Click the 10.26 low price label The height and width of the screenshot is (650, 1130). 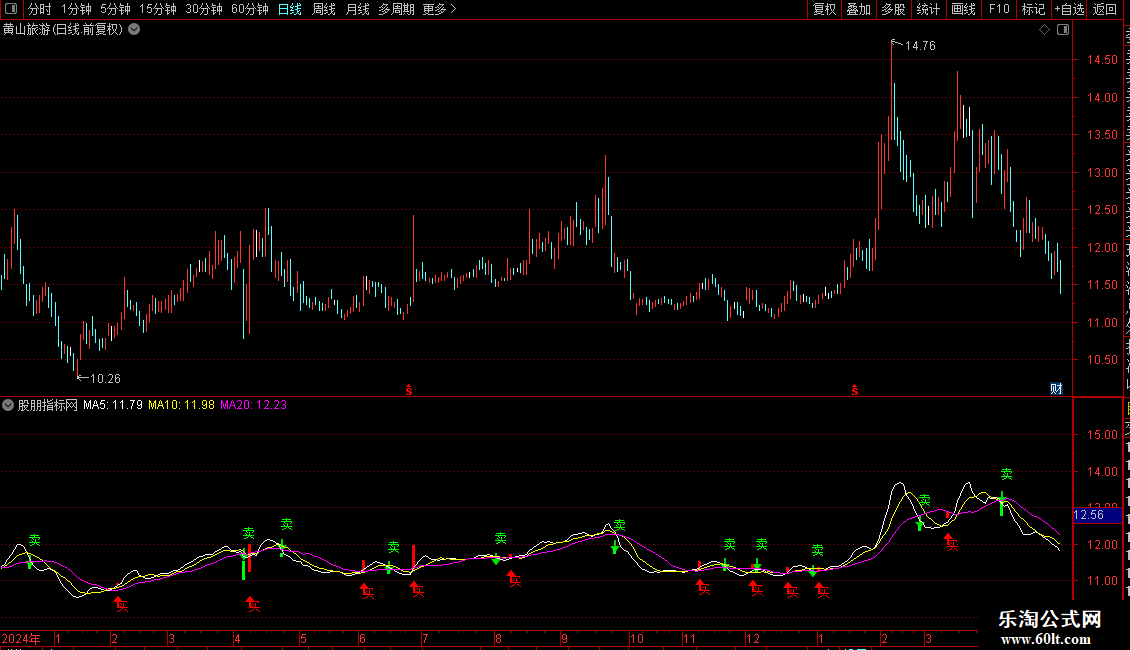click(105, 379)
